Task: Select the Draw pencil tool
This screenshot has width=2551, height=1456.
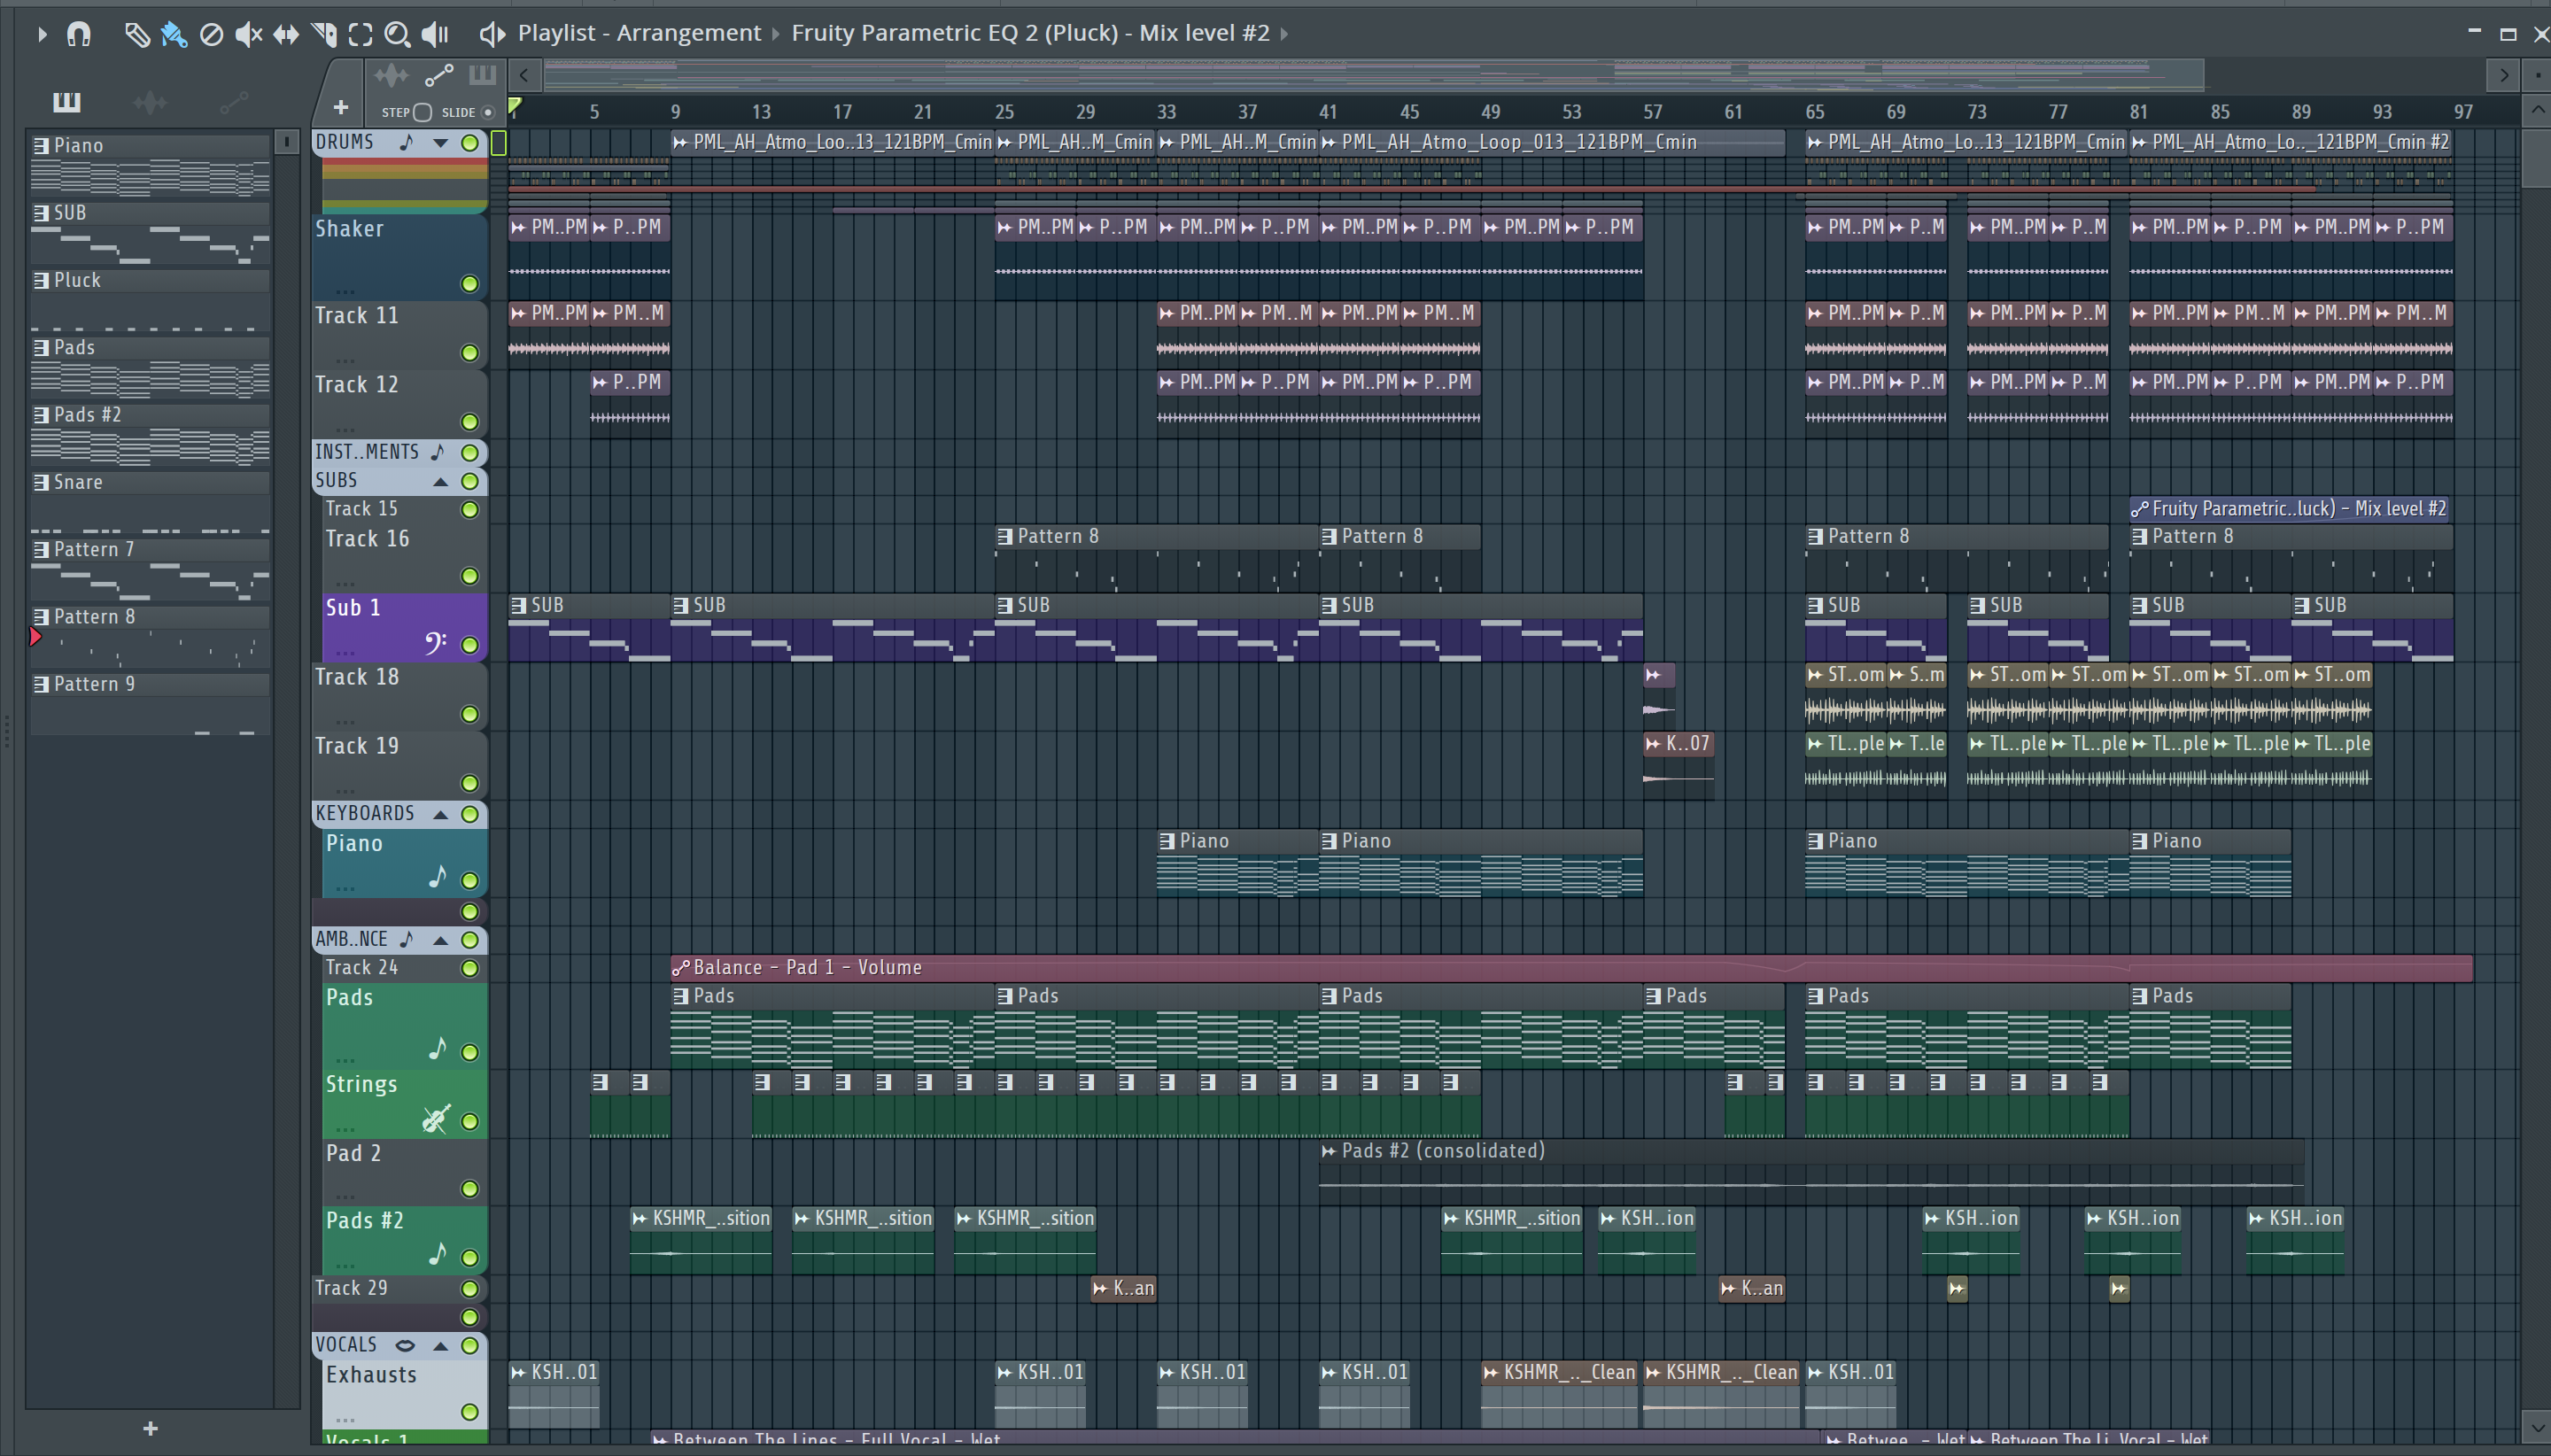Action: [x=136, y=34]
